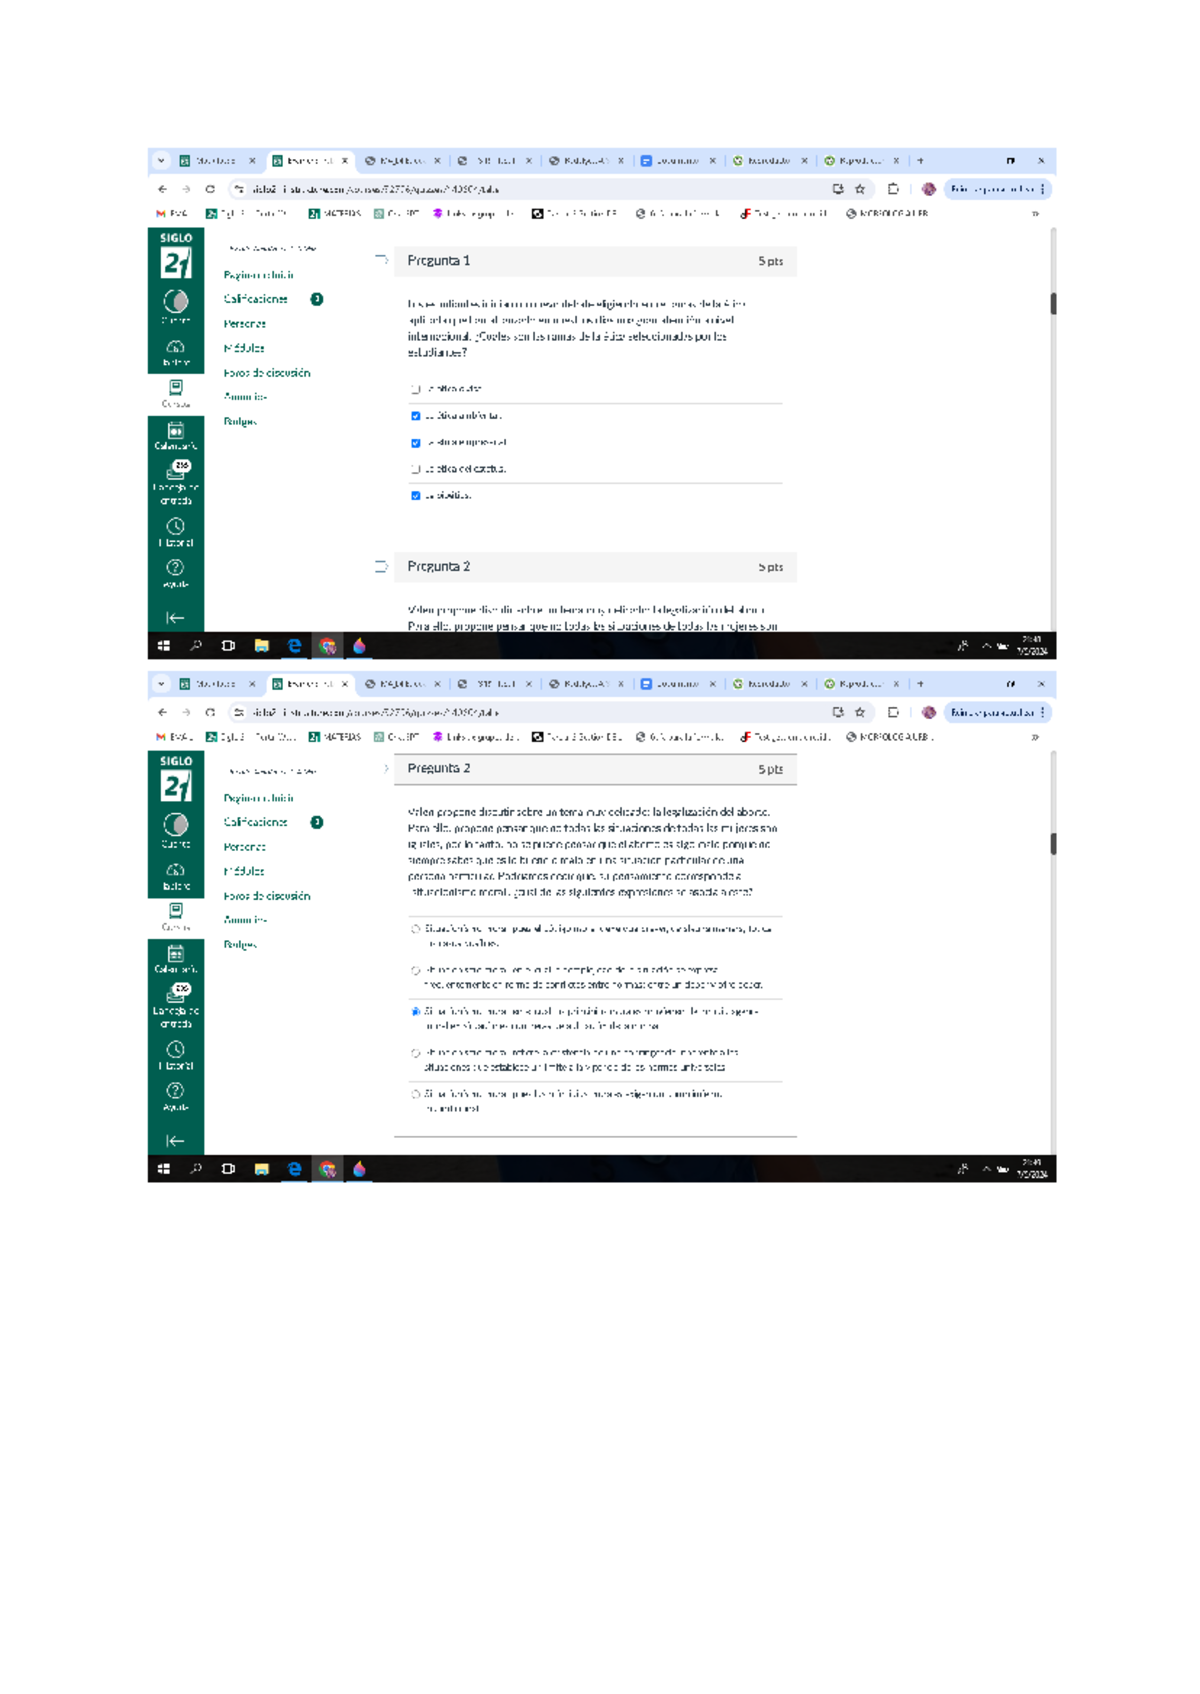Open File Explorer from upper screenshot taskbar

[261, 646]
